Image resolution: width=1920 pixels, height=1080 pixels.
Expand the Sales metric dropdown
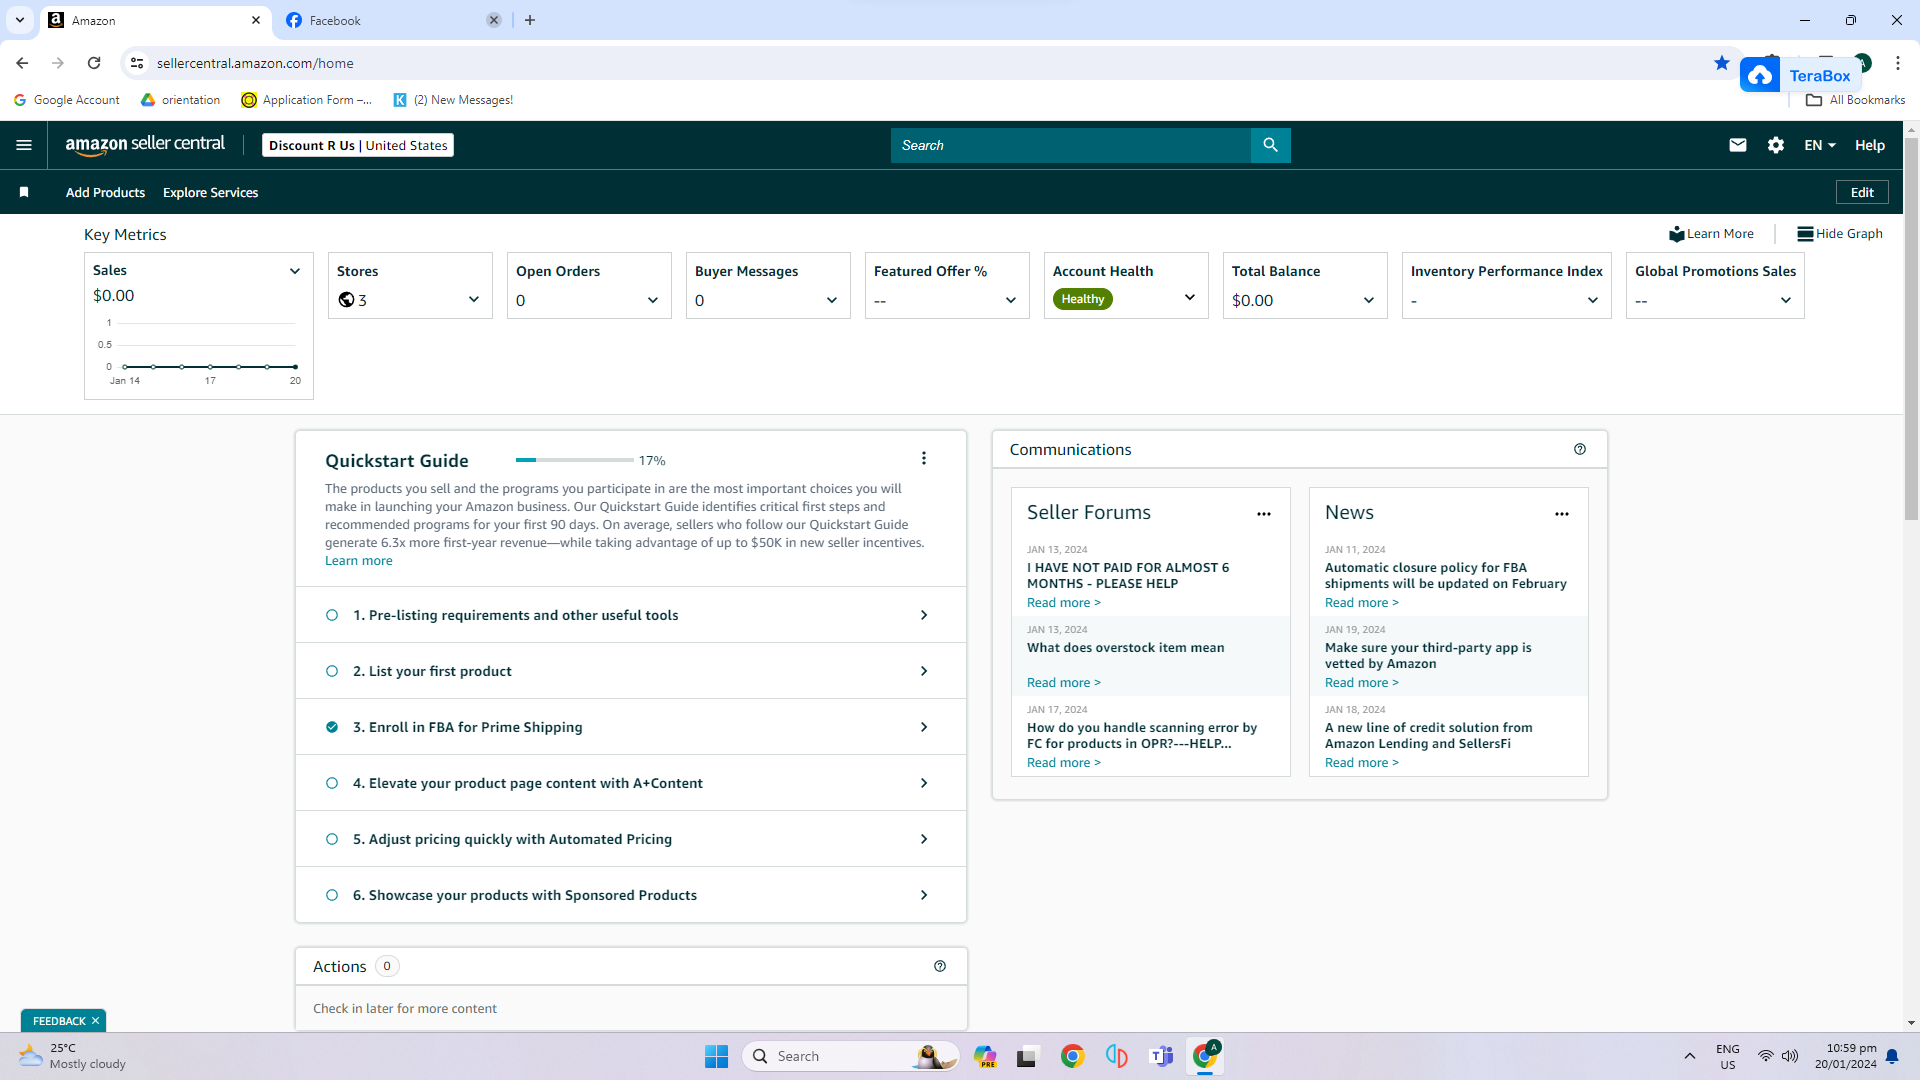295,271
